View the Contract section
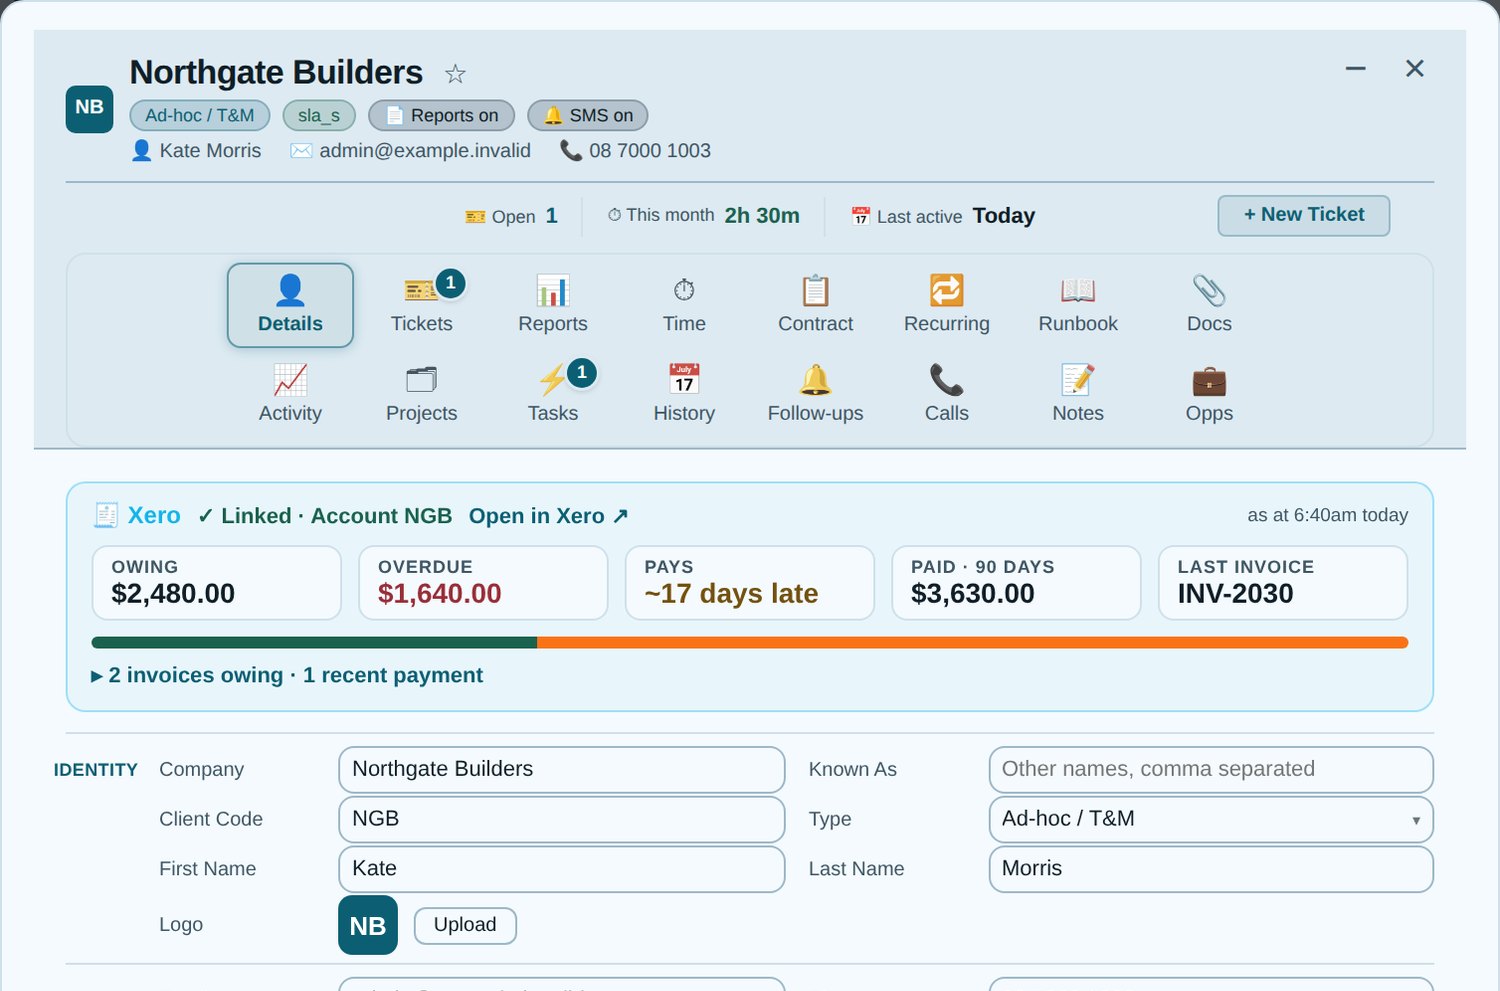The height and width of the screenshot is (991, 1500). (x=816, y=305)
